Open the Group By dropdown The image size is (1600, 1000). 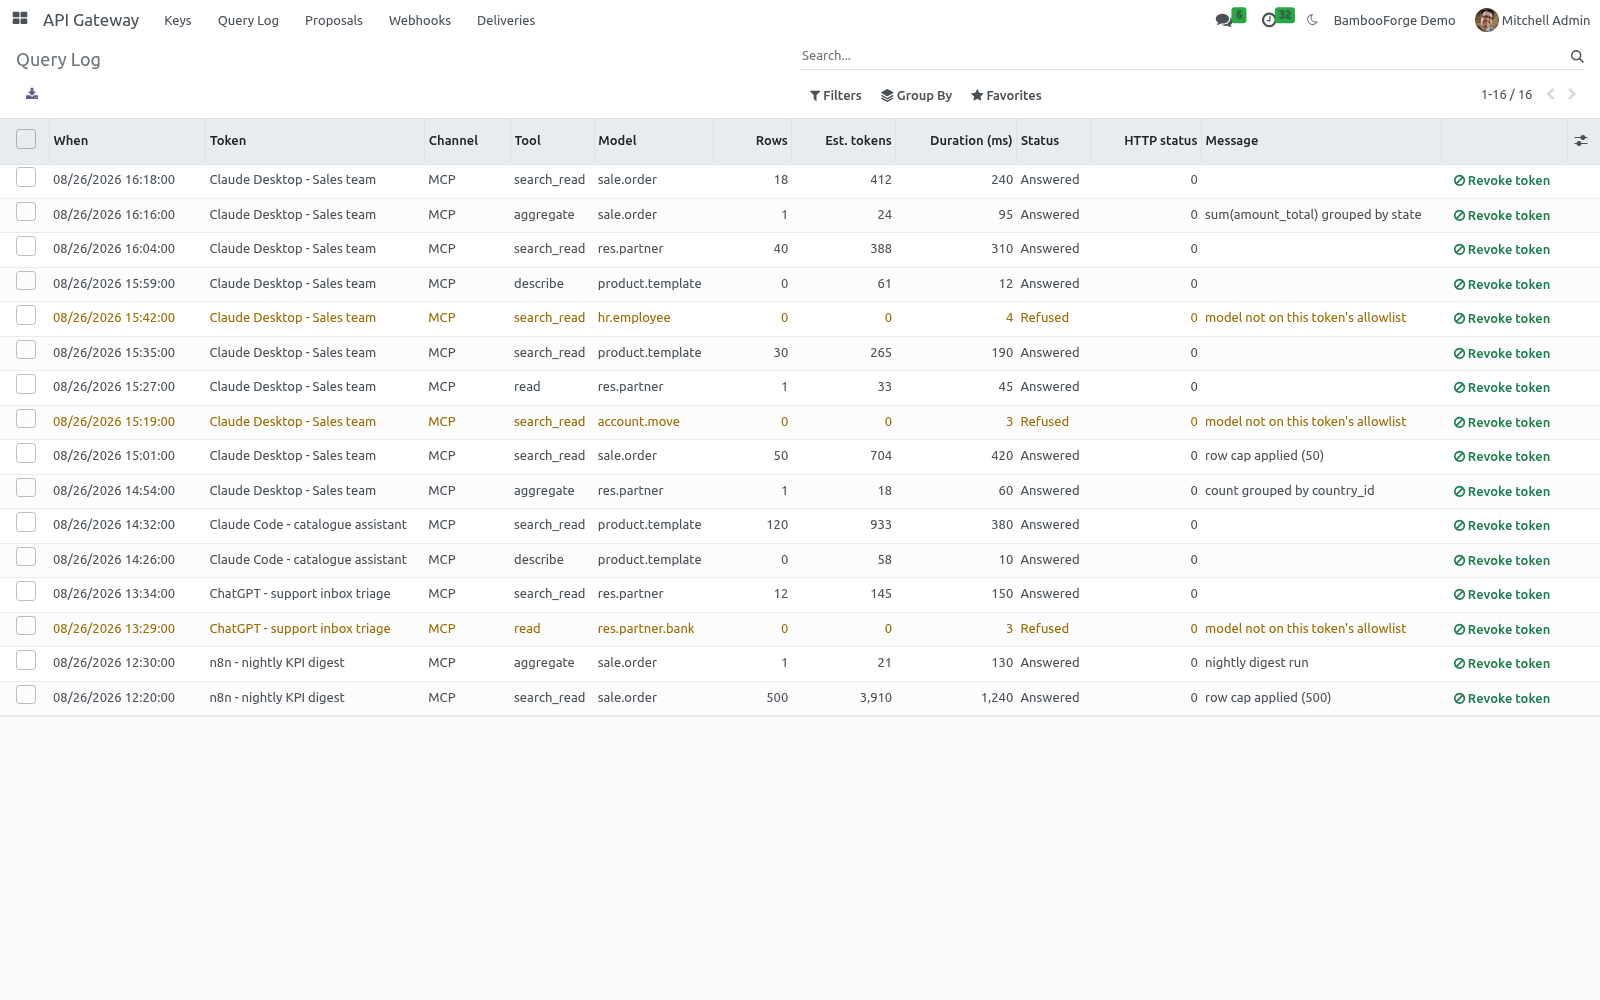pyautogui.click(x=916, y=96)
